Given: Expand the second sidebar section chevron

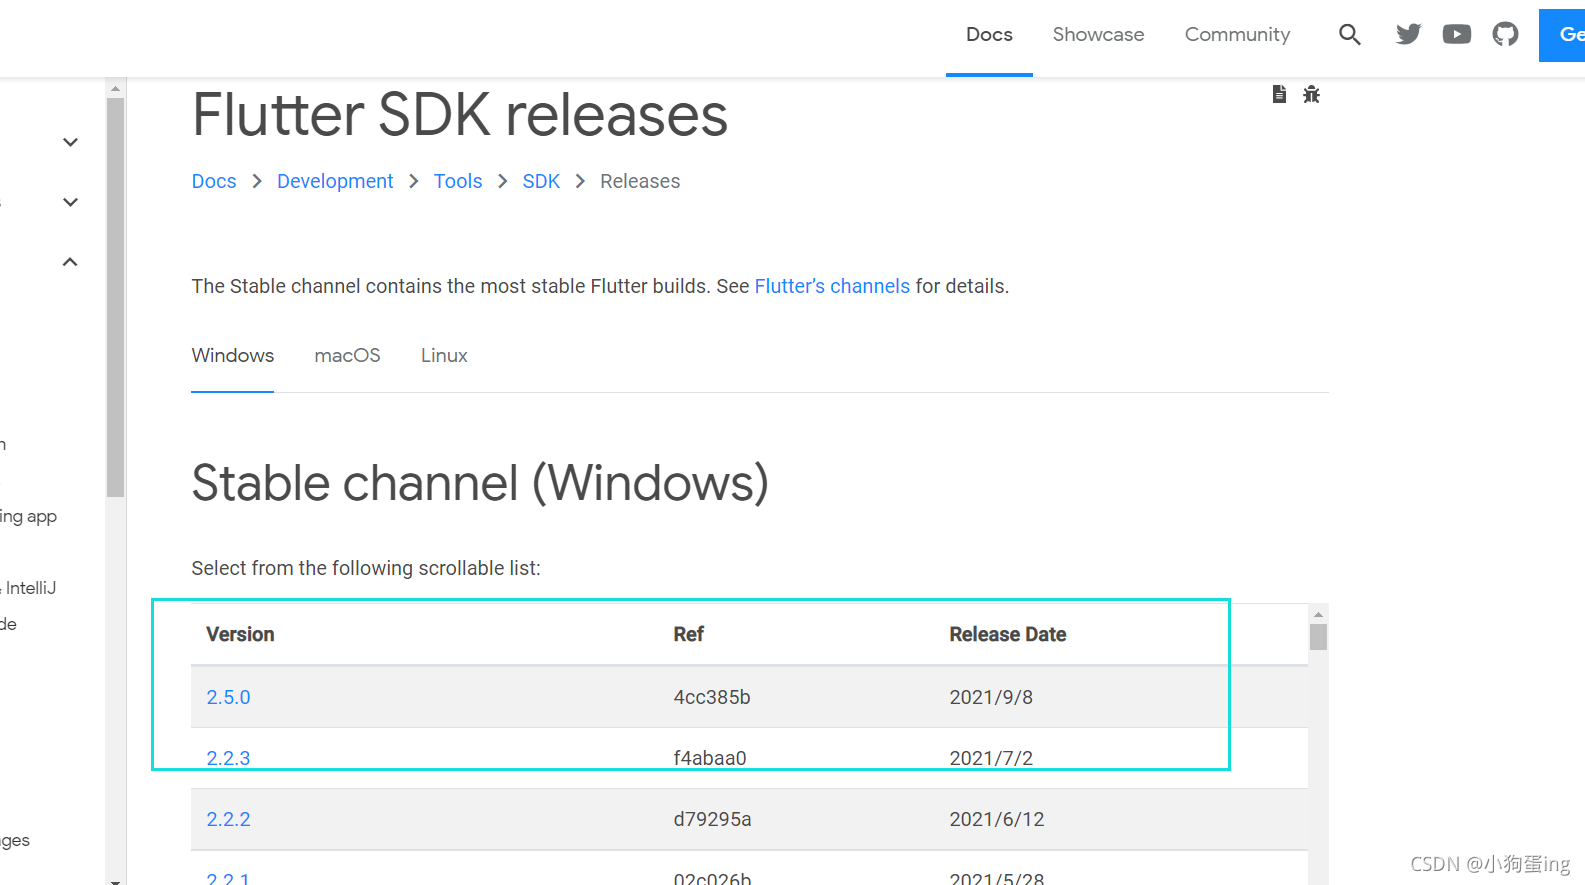Looking at the screenshot, I should [x=70, y=202].
